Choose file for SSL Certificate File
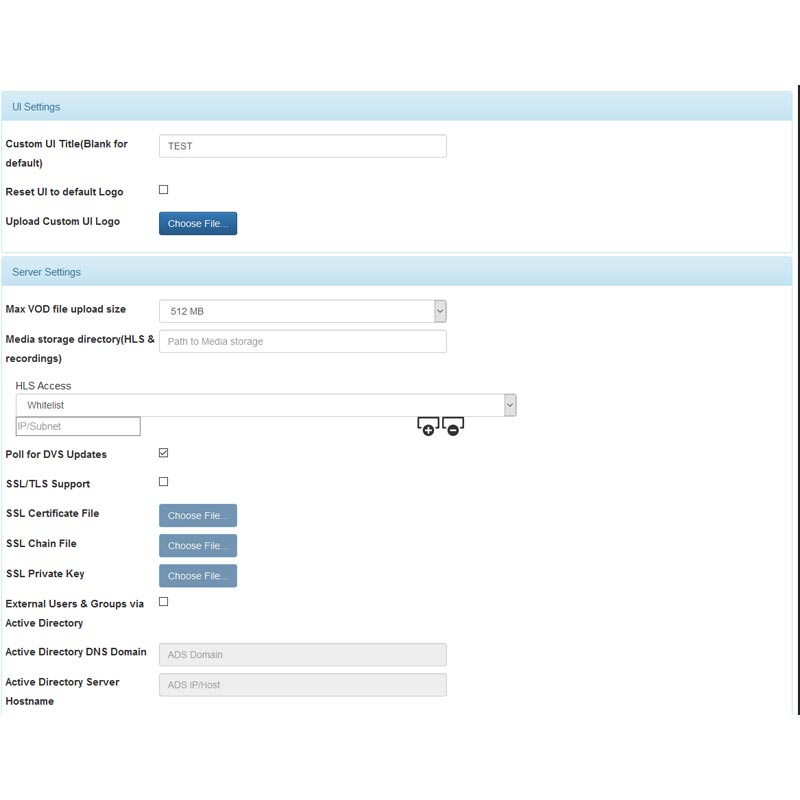This screenshot has height=800, width=800. pos(198,516)
